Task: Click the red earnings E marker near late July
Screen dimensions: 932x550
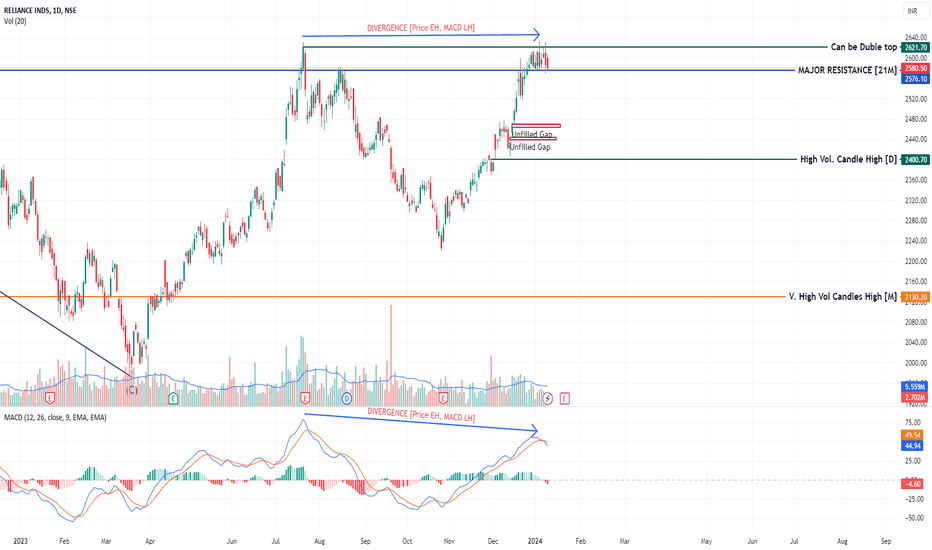Action: pos(305,398)
